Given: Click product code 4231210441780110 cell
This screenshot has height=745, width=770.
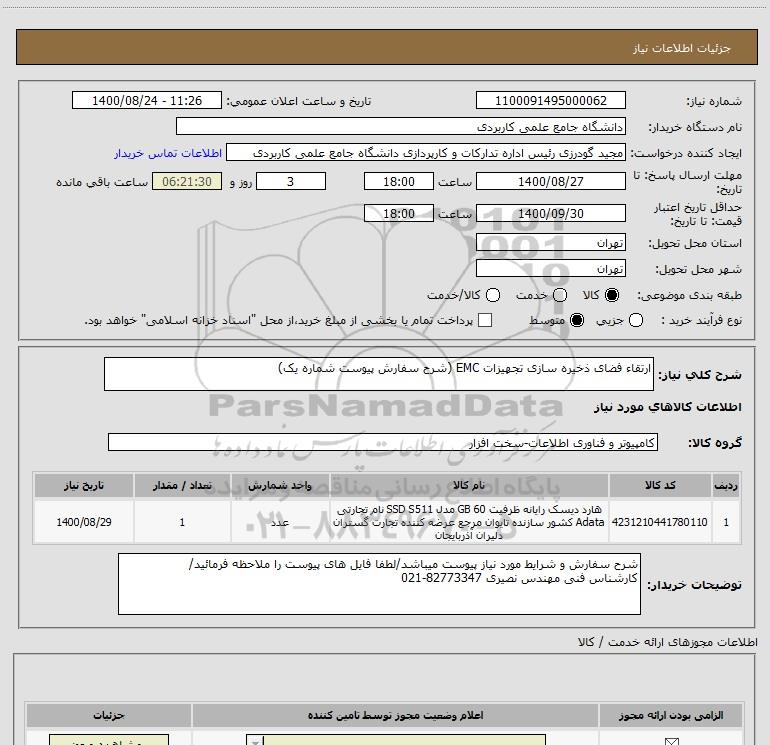Looking at the screenshot, I should coord(660,522).
